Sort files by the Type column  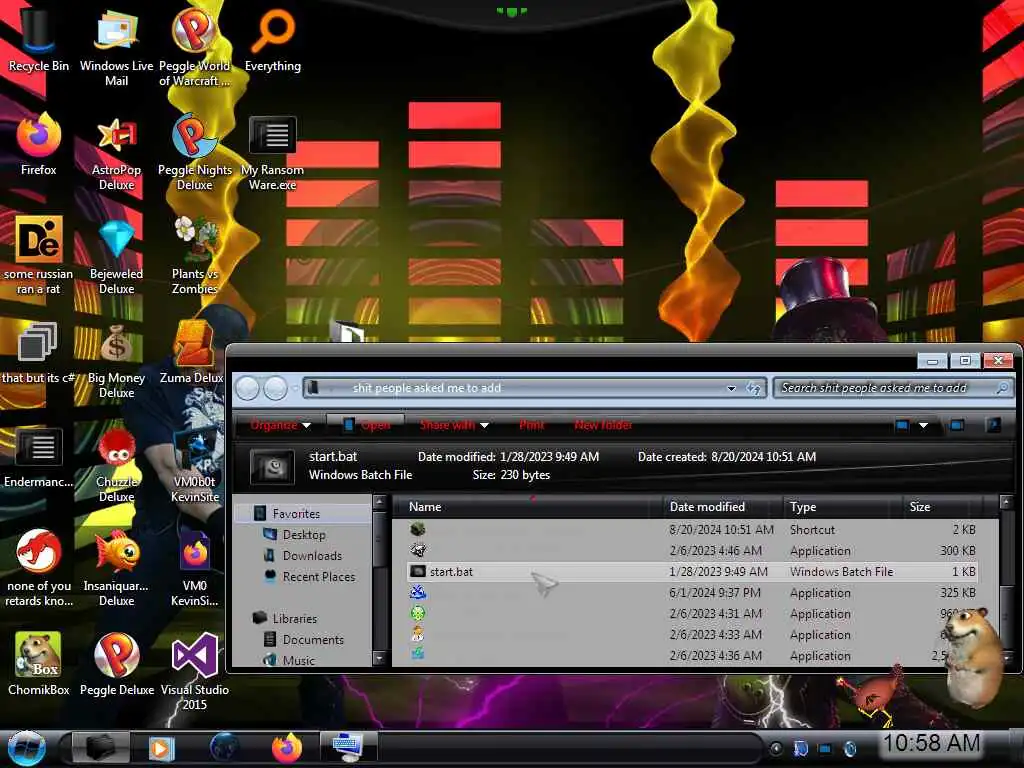click(842, 507)
